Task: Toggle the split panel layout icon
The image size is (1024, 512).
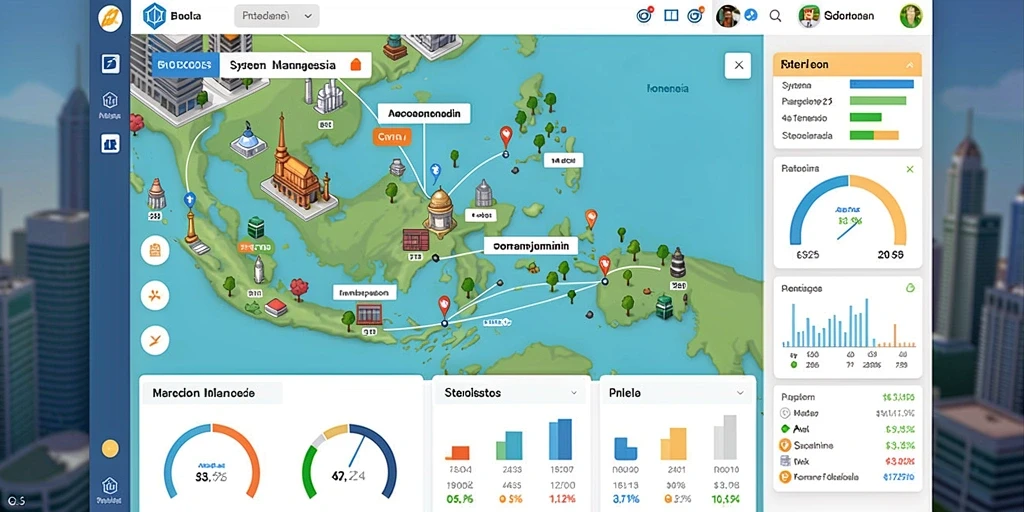Action: tap(671, 16)
